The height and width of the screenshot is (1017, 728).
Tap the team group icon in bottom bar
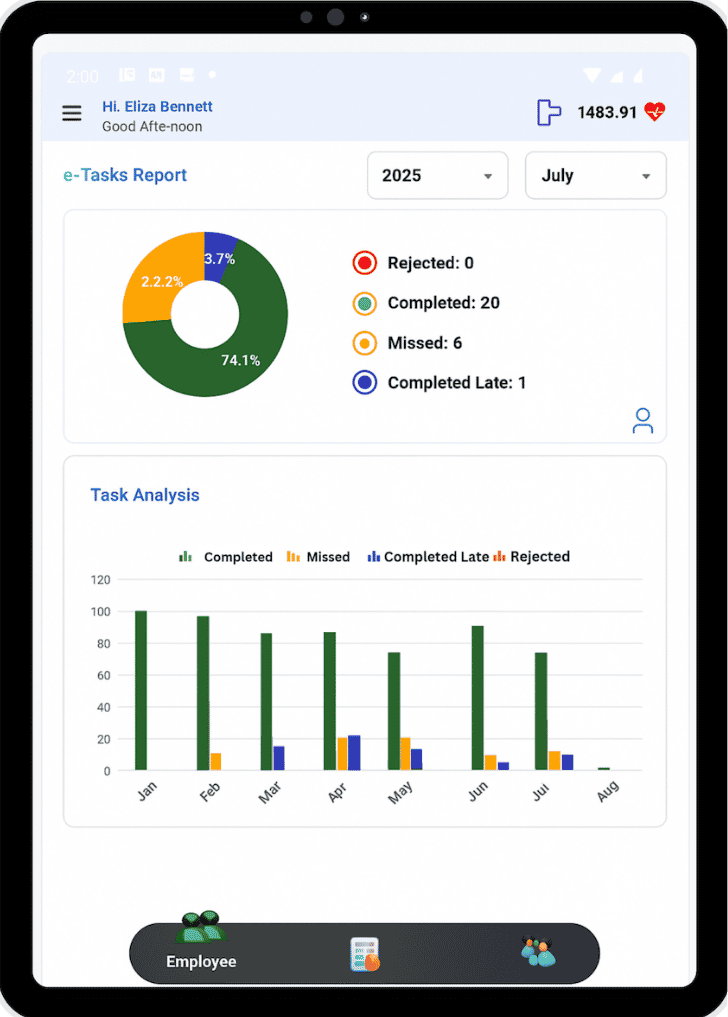(538, 952)
